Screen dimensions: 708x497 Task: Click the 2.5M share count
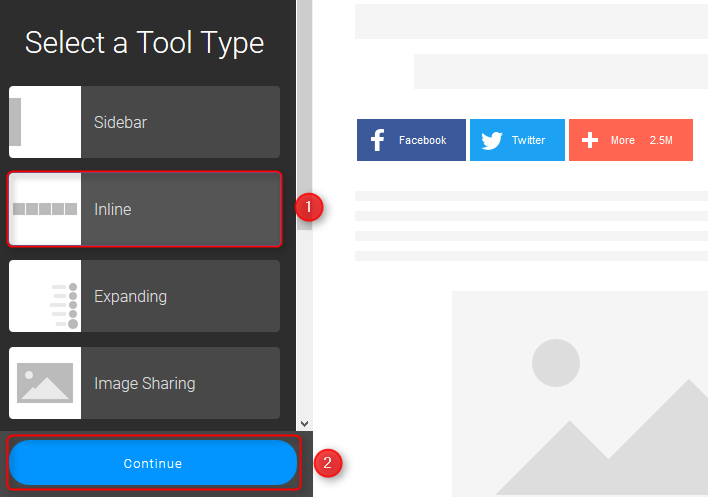[661, 140]
